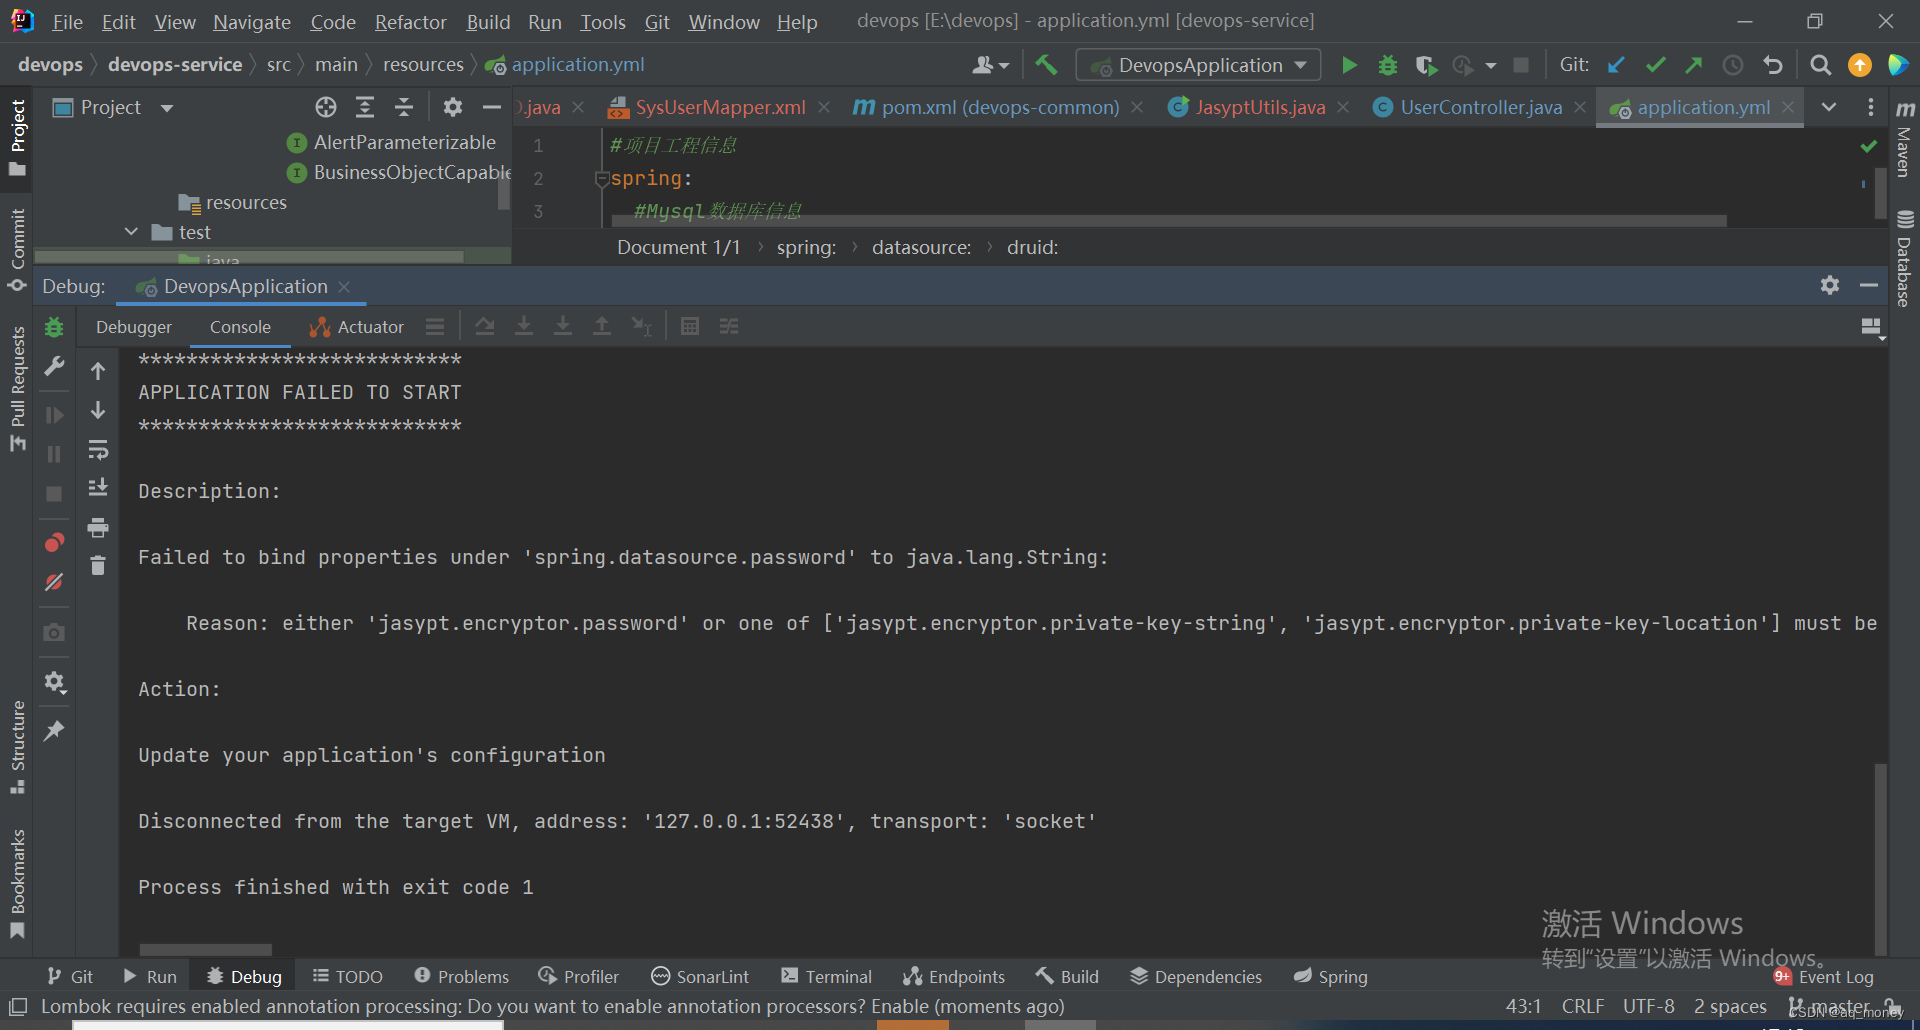Open the SysUserMapper.xml editor tab
1920x1030 pixels.
(x=720, y=107)
